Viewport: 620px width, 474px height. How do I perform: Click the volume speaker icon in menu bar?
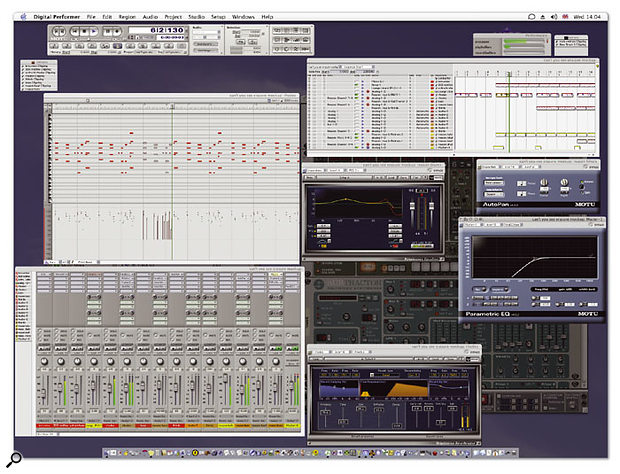[554, 17]
